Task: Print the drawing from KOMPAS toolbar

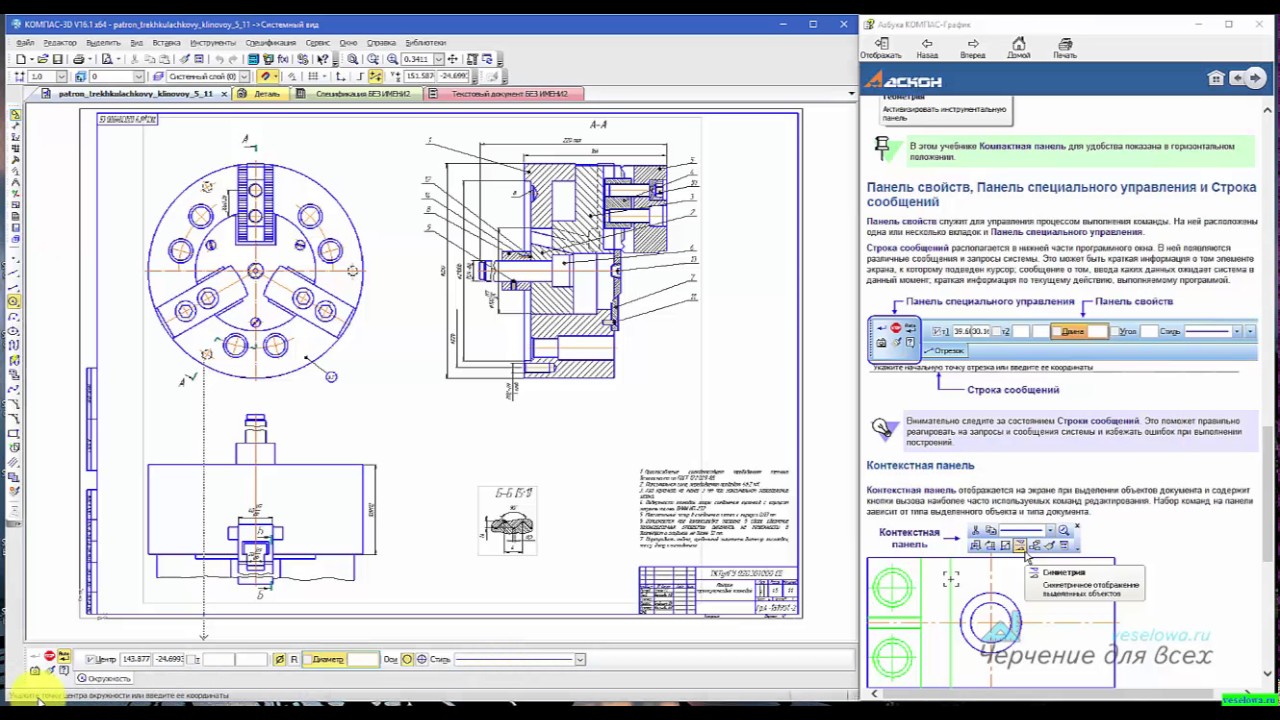Action: (x=78, y=59)
